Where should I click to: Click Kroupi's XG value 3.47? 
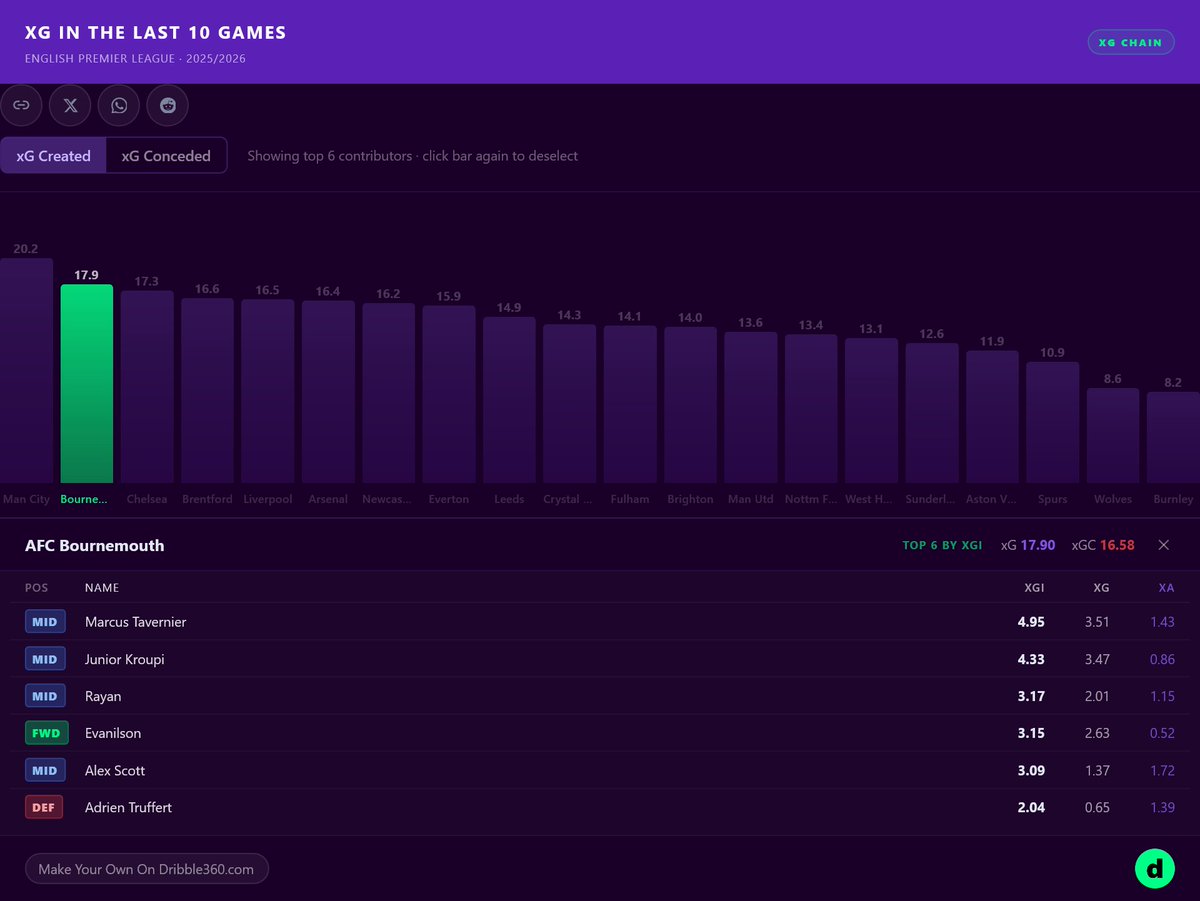pyautogui.click(x=1097, y=660)
